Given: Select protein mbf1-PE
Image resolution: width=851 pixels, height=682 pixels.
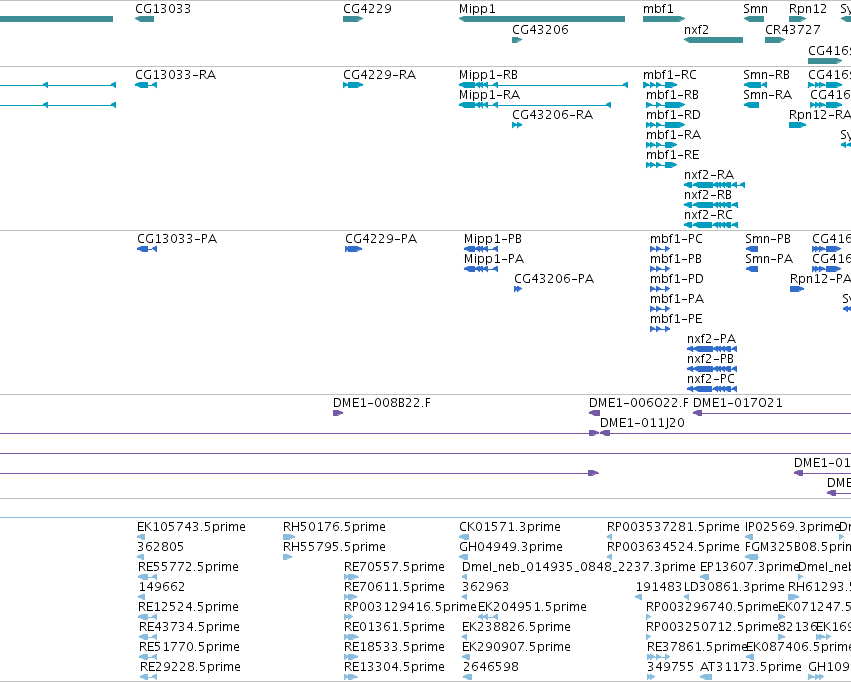Looking at the screenshot, I should pos(660,329).
